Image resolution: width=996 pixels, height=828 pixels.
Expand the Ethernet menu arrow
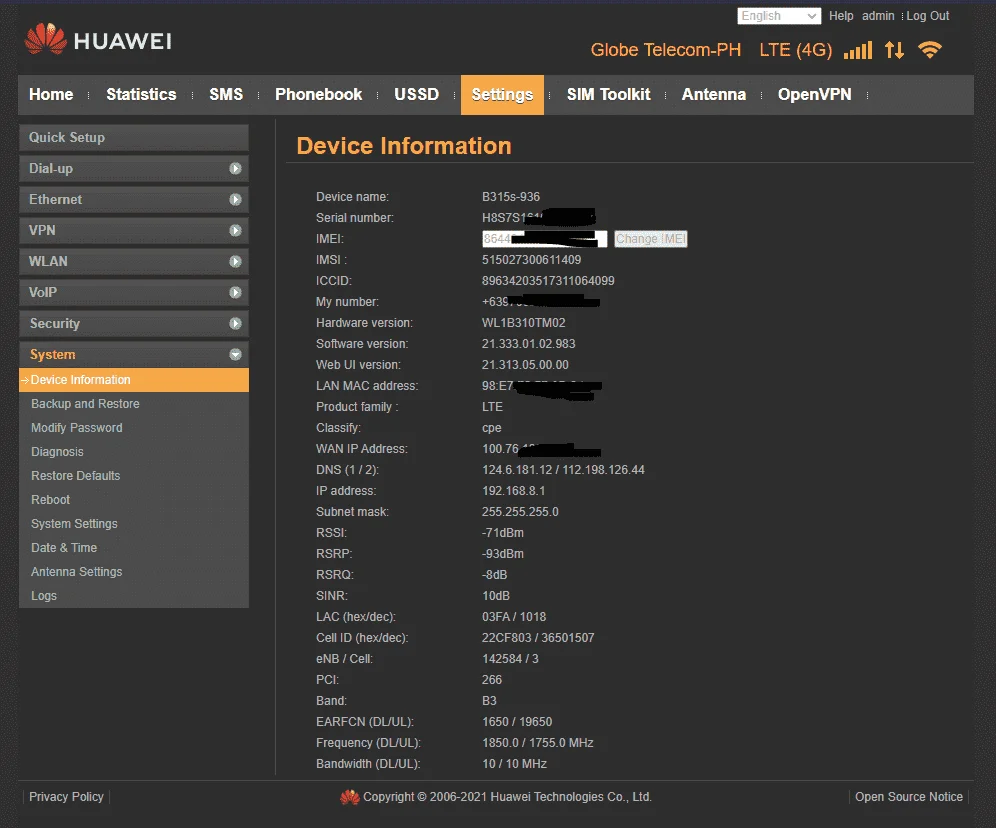[x=235, y=199]
